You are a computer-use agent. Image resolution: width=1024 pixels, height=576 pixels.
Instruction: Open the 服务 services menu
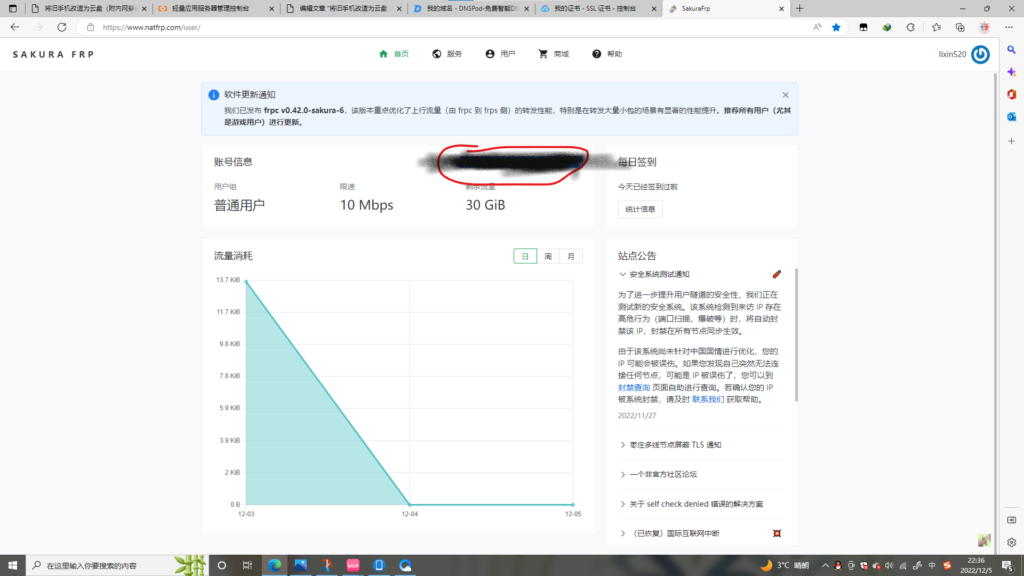pyautogui.click(x=447, y=54)
